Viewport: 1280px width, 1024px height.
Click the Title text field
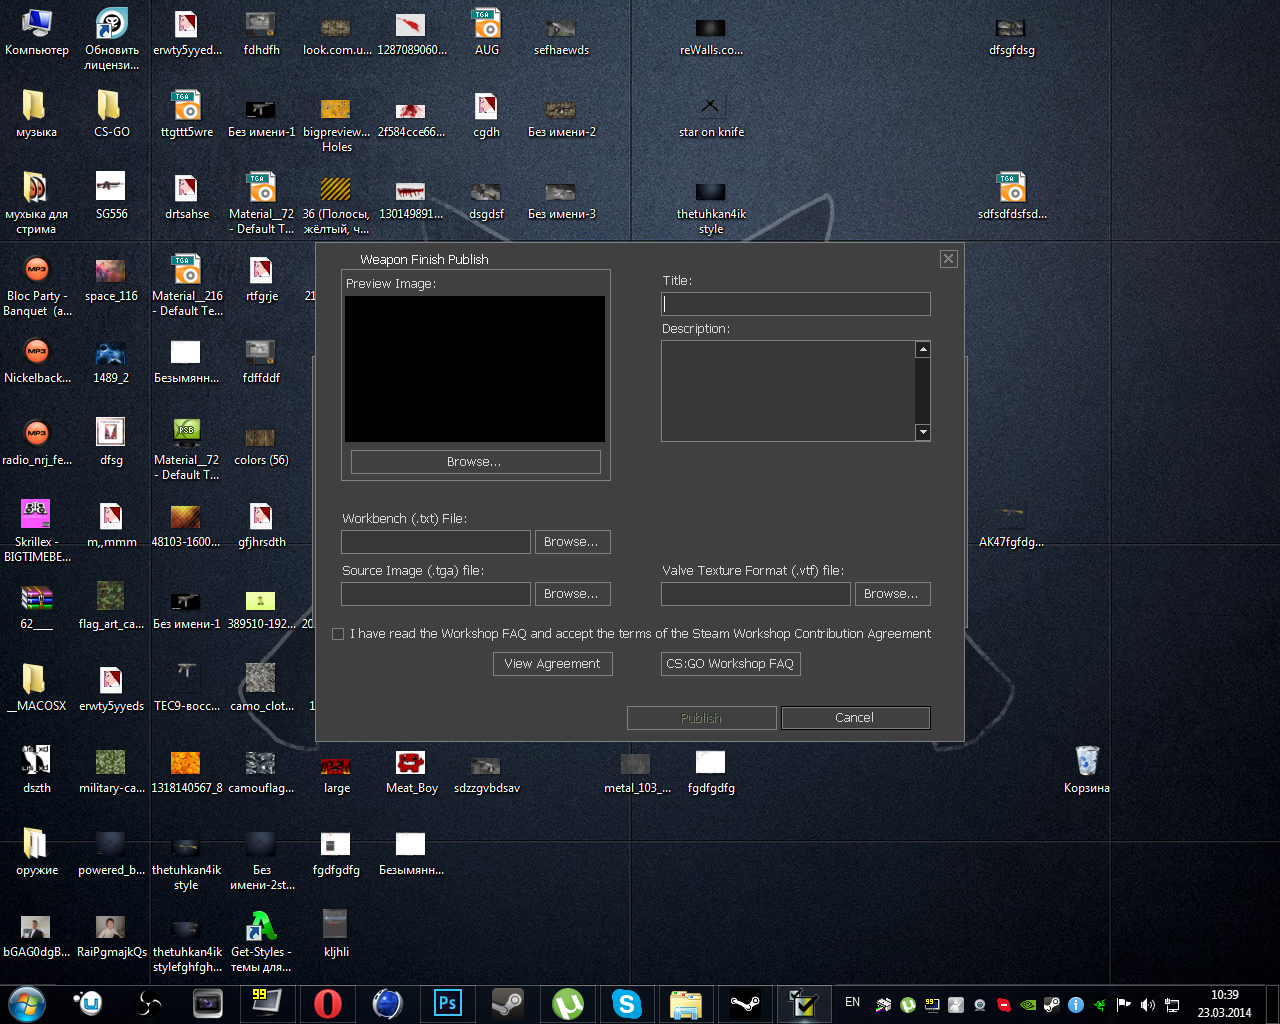coord(796,304)
